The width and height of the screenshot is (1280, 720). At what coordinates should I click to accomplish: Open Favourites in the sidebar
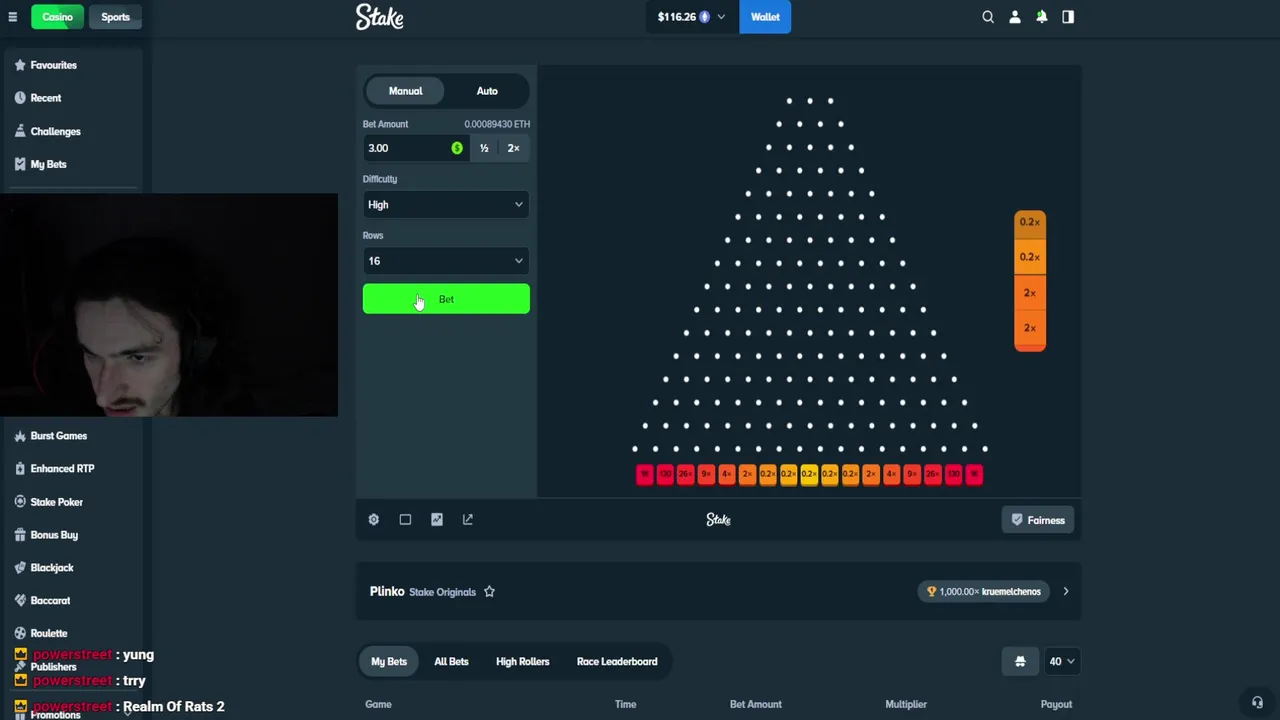click(53, 65)
